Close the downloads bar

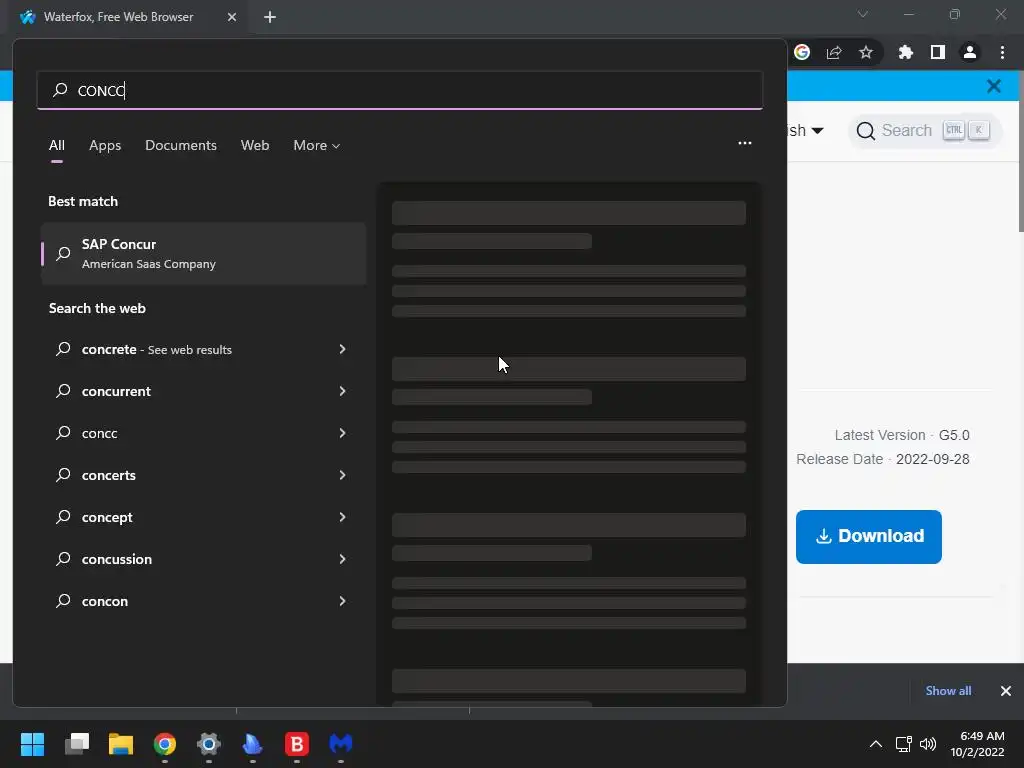[1006, 691]
